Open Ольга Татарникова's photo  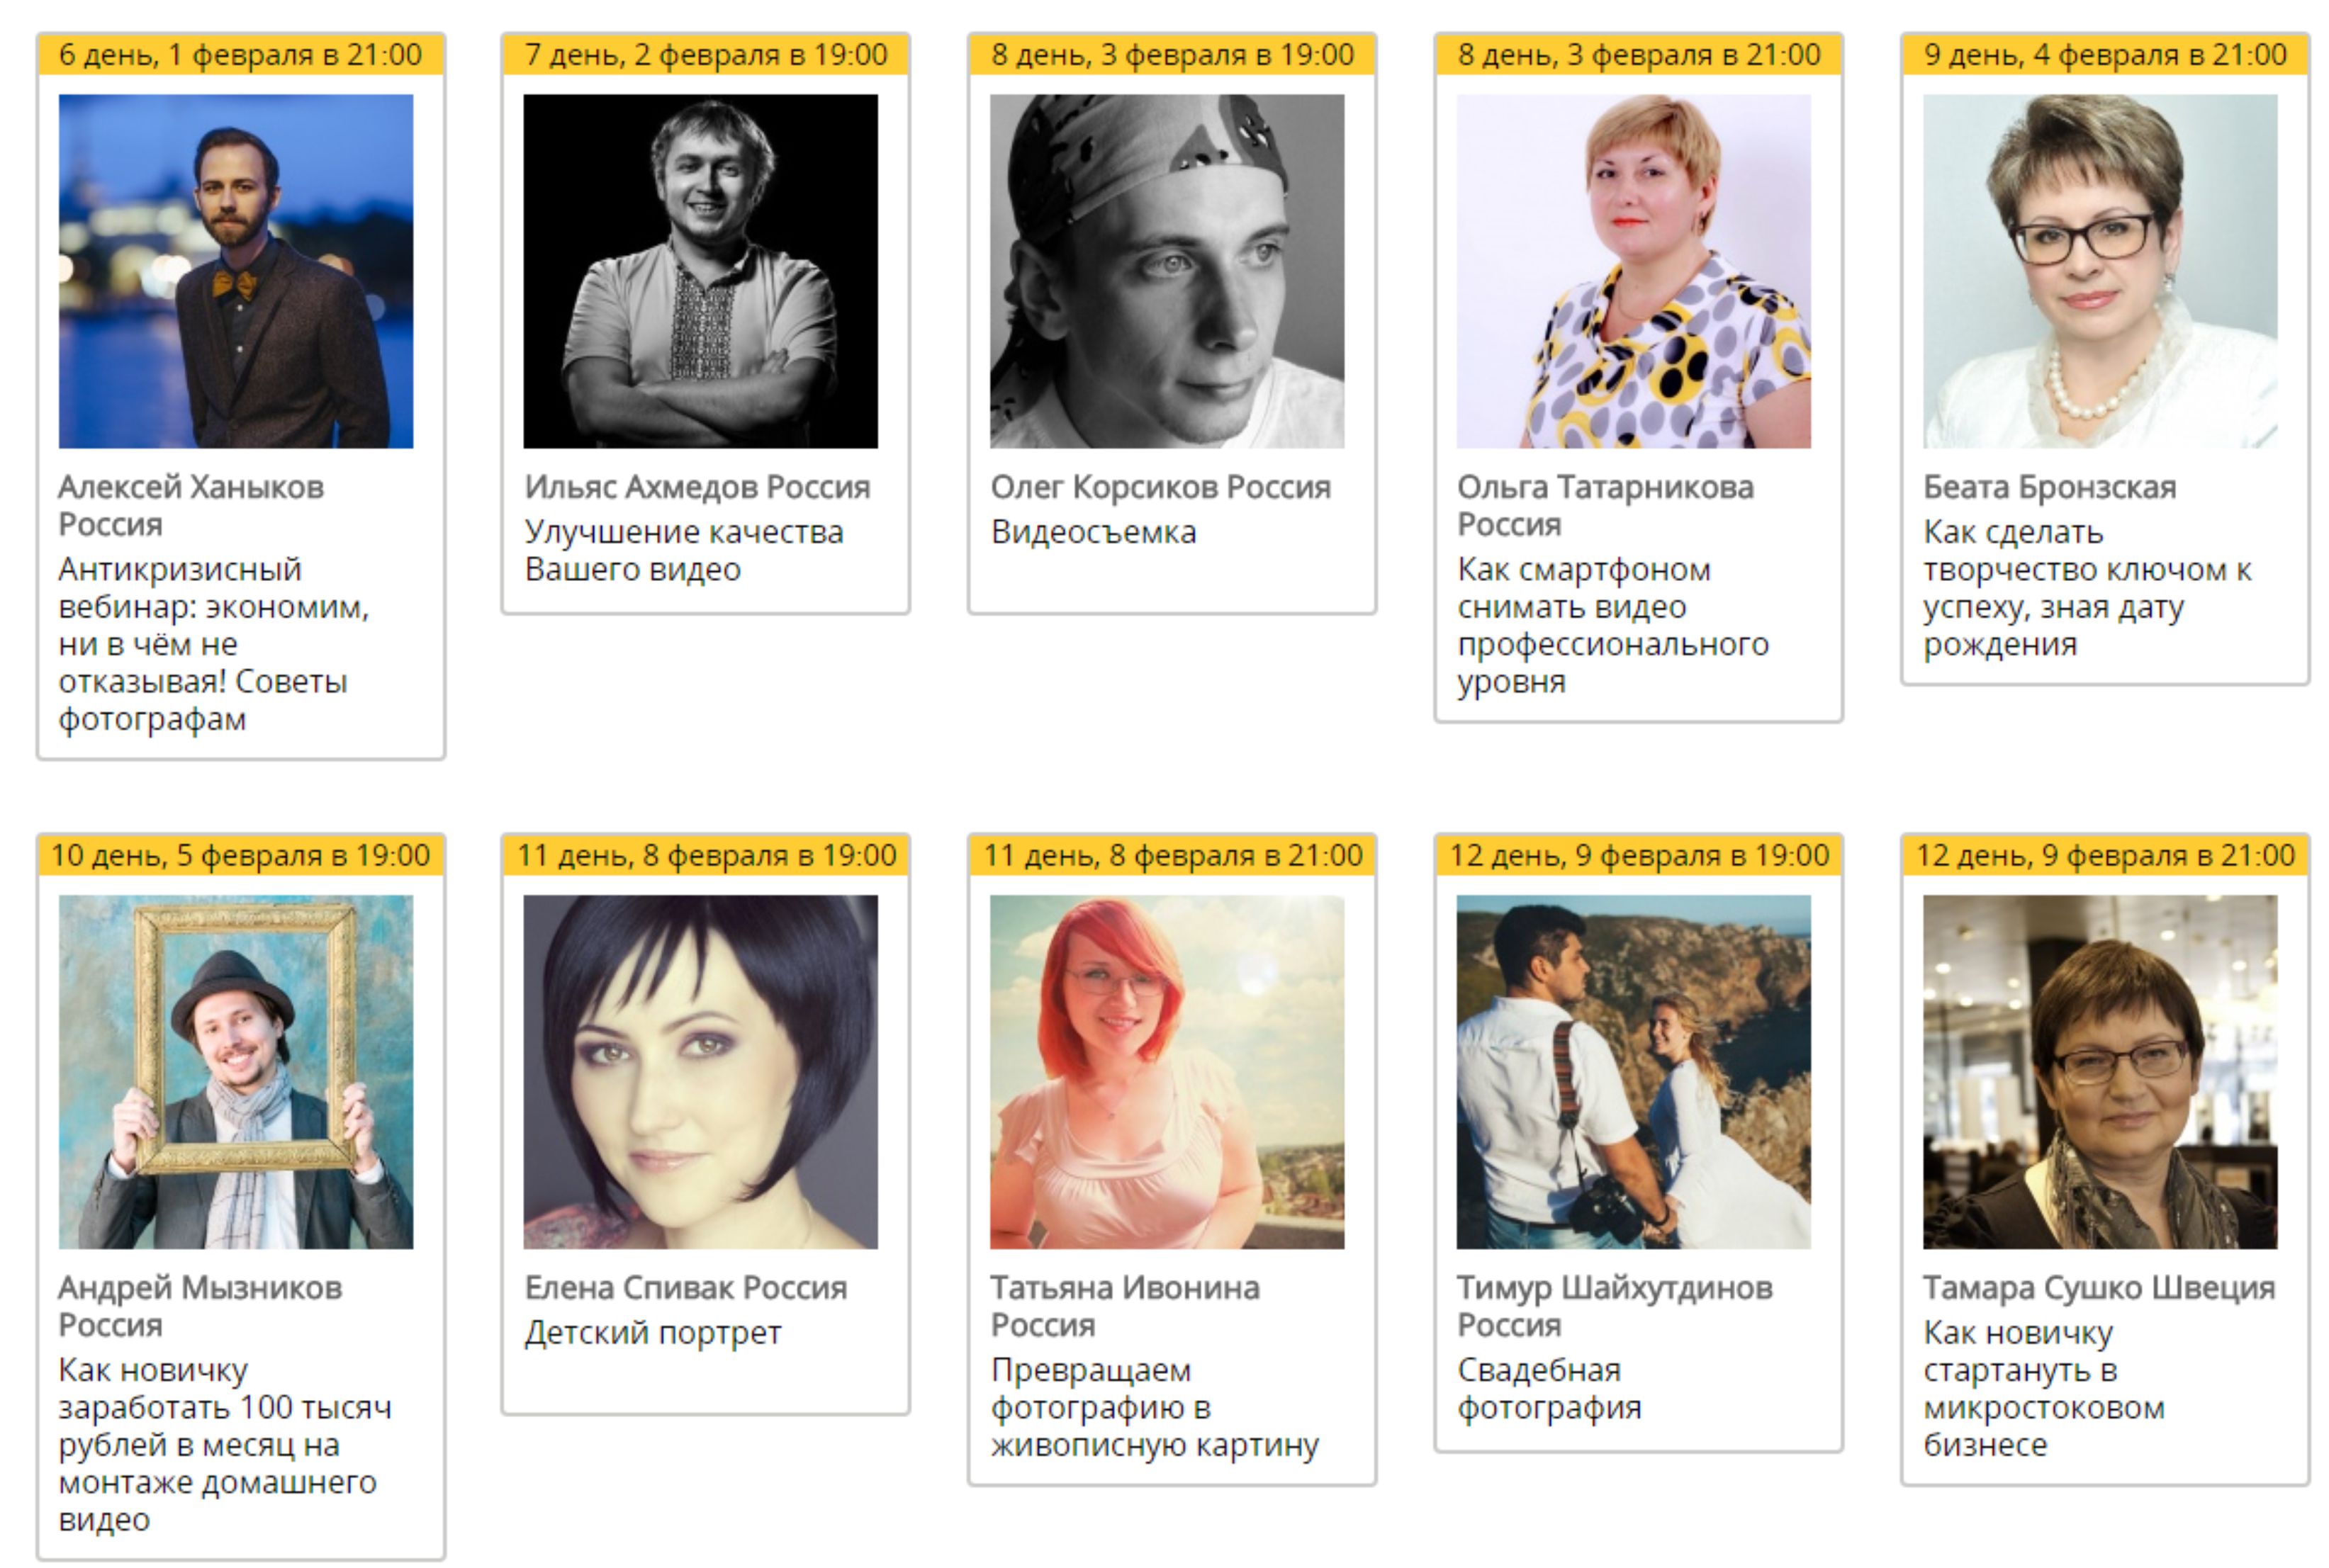[x=1632, y=271]
